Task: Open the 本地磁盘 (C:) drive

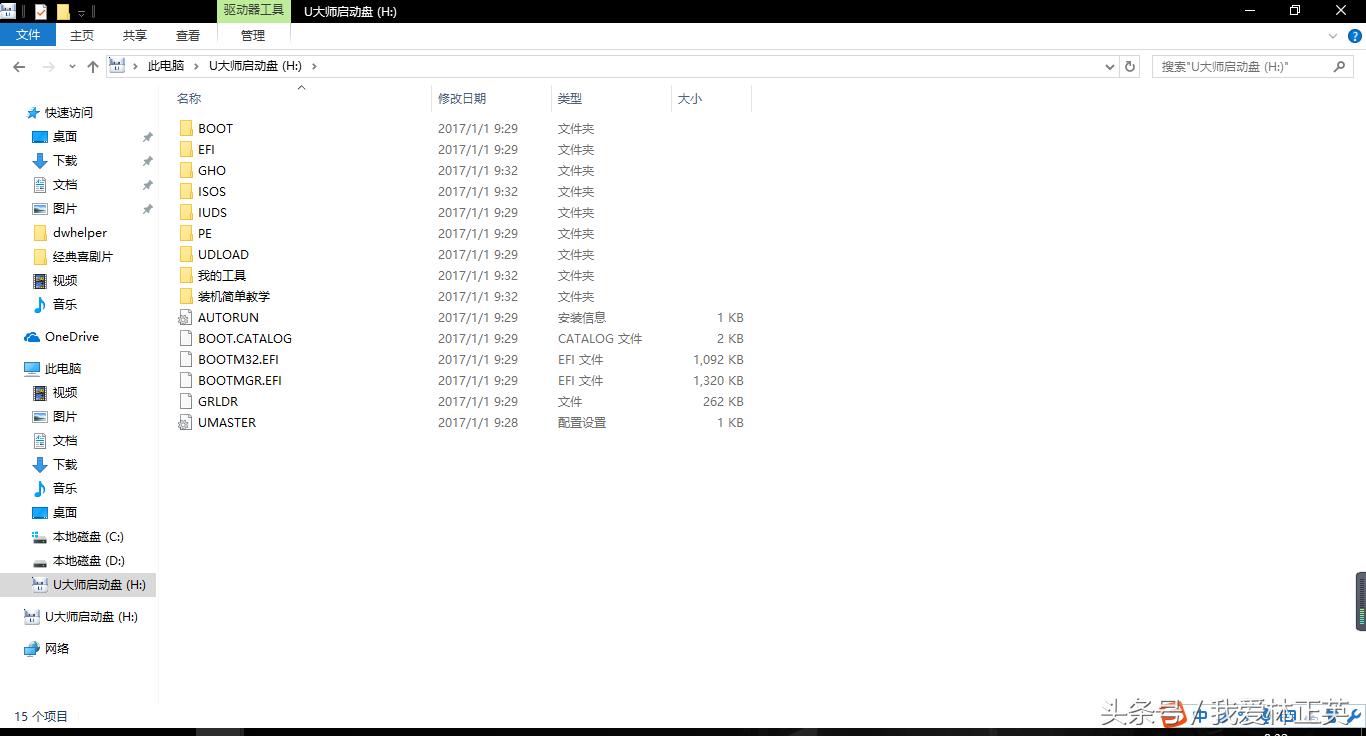Action: click(x=90, y=536)
